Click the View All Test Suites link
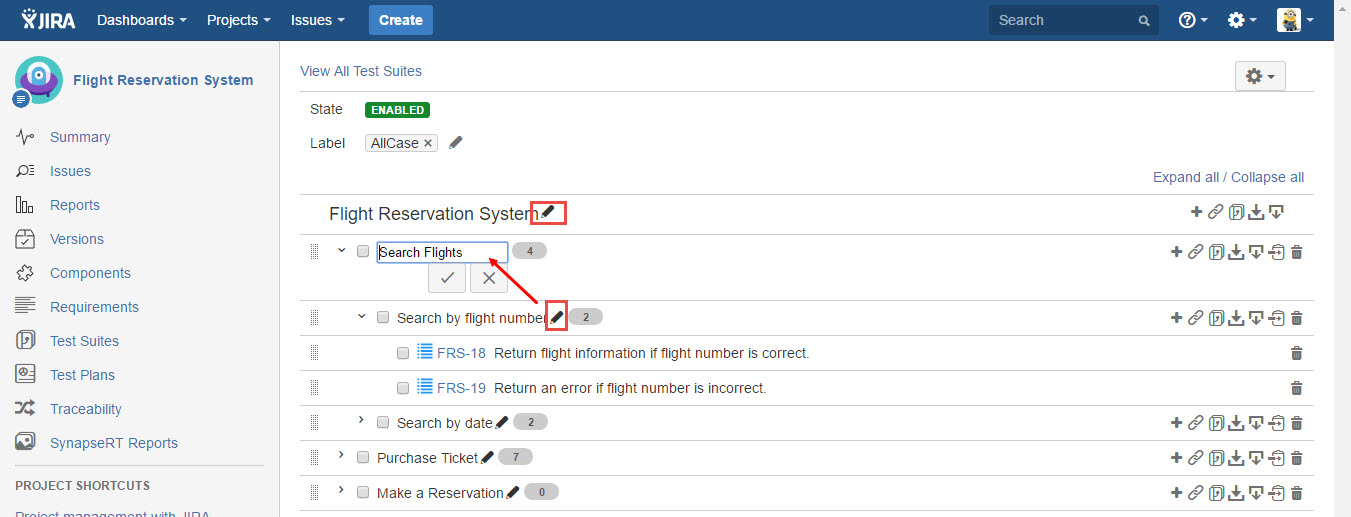This screenshot has width=1351, height=517. 361,71
